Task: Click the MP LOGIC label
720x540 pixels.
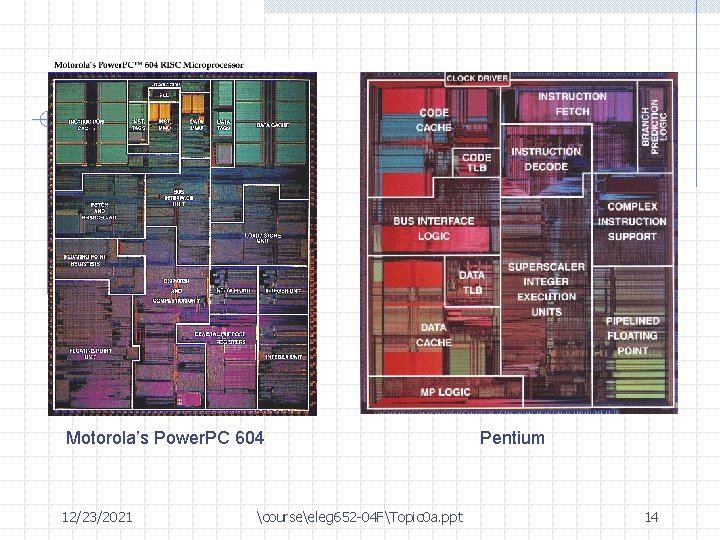Action: 445,392
